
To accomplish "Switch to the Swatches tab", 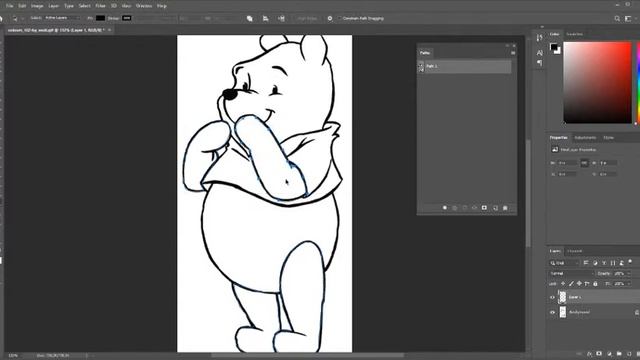I will pos(575,34).
